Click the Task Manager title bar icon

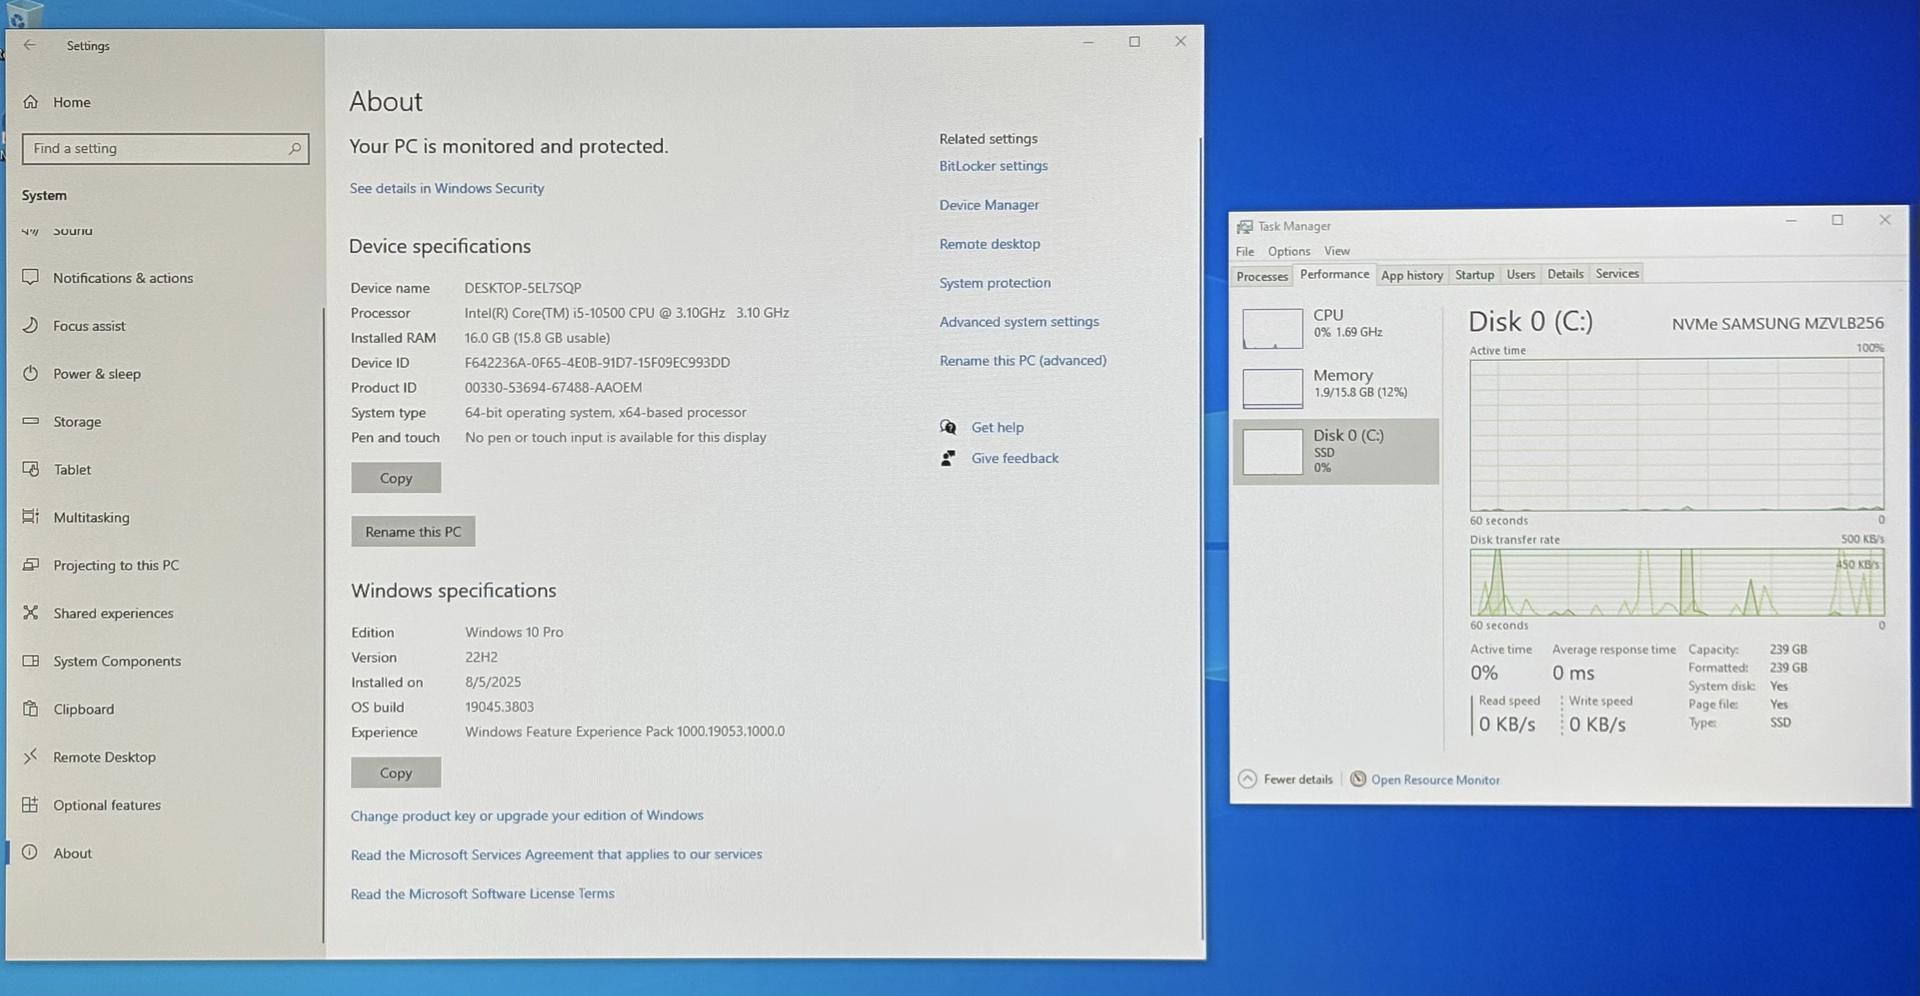(x=1245, y=227)
